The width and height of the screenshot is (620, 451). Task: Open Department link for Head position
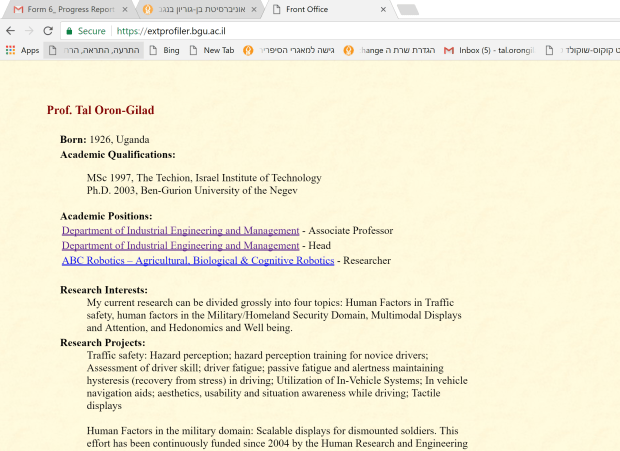180,245
